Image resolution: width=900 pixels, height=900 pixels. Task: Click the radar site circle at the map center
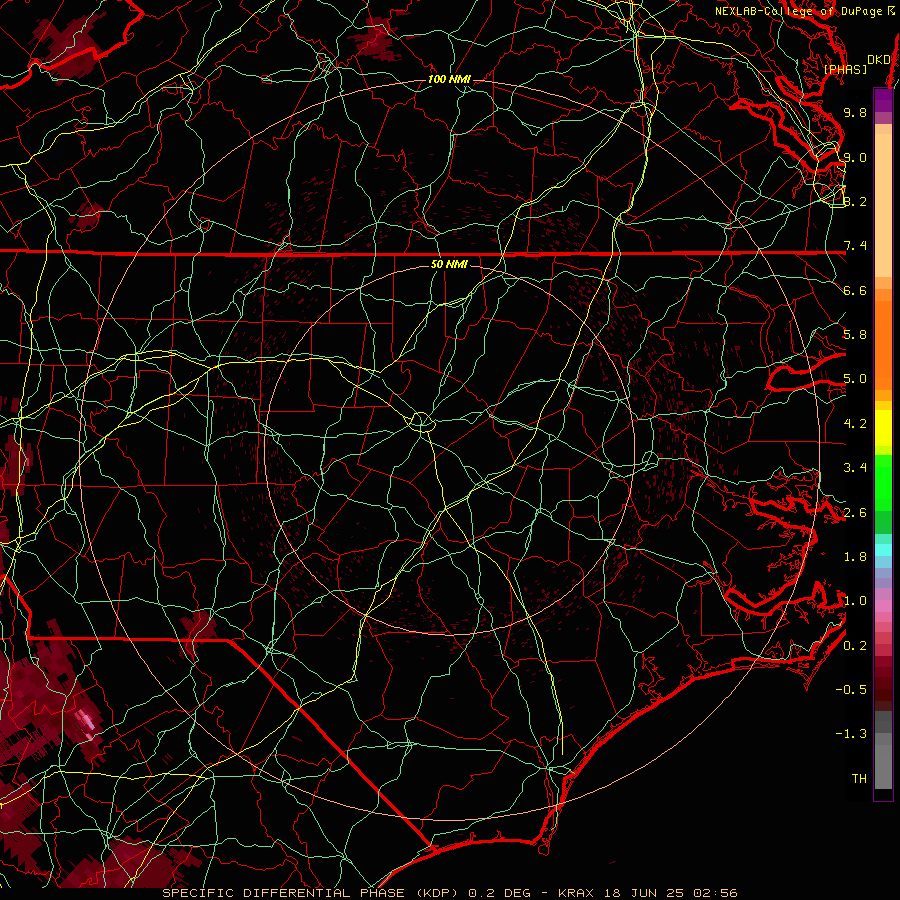421,422
